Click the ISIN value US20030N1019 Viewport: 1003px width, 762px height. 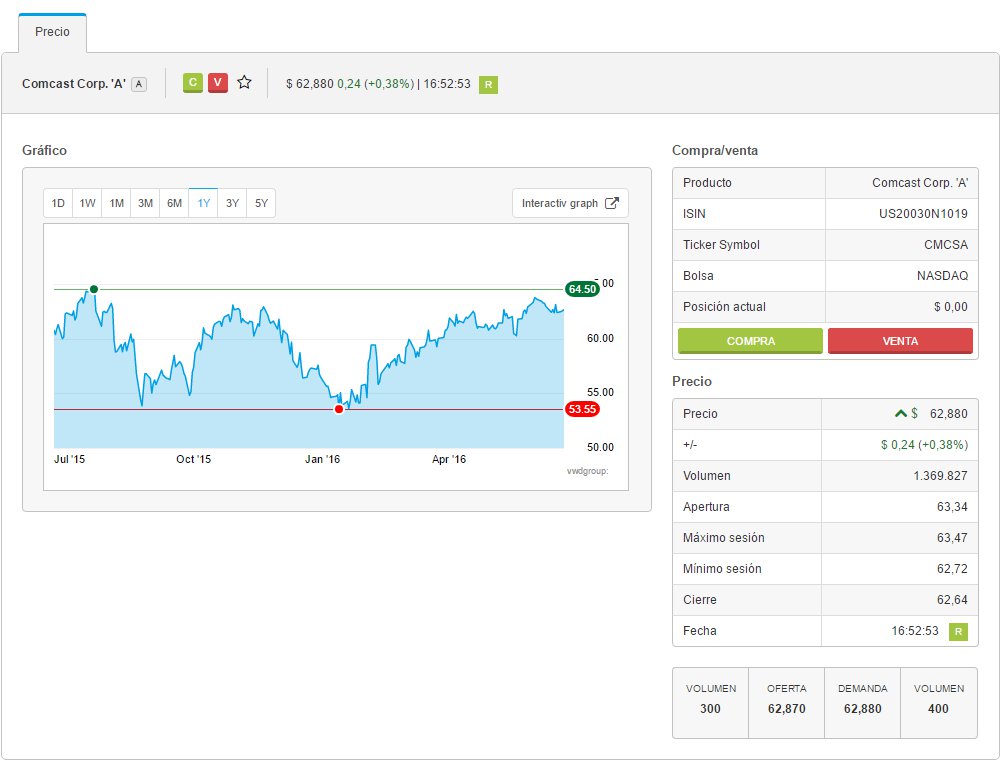point(923,214)
